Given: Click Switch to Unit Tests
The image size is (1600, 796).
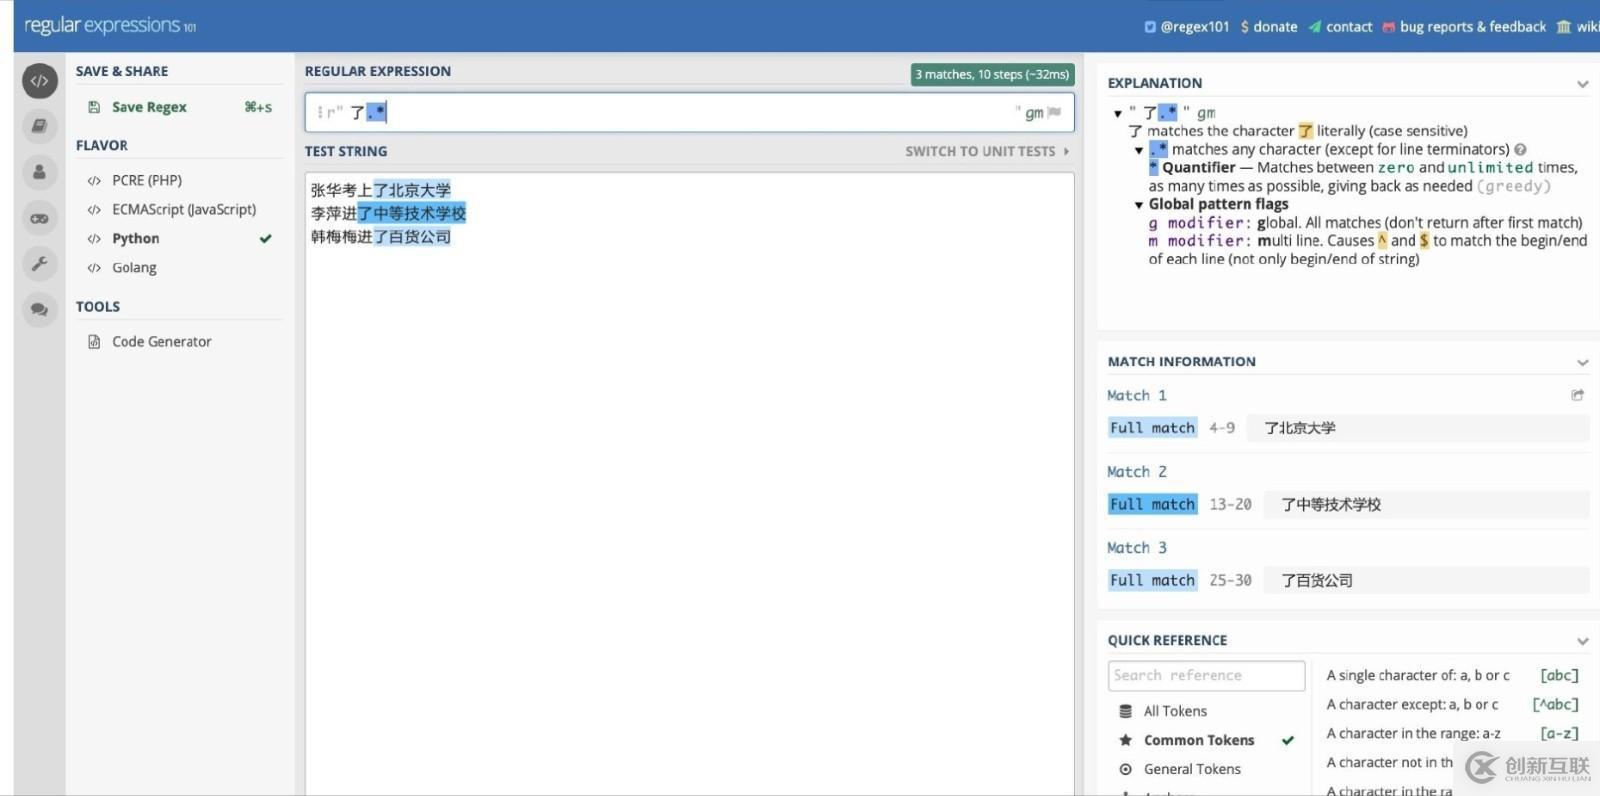Looking at the screenshot, I should (987, 152).
